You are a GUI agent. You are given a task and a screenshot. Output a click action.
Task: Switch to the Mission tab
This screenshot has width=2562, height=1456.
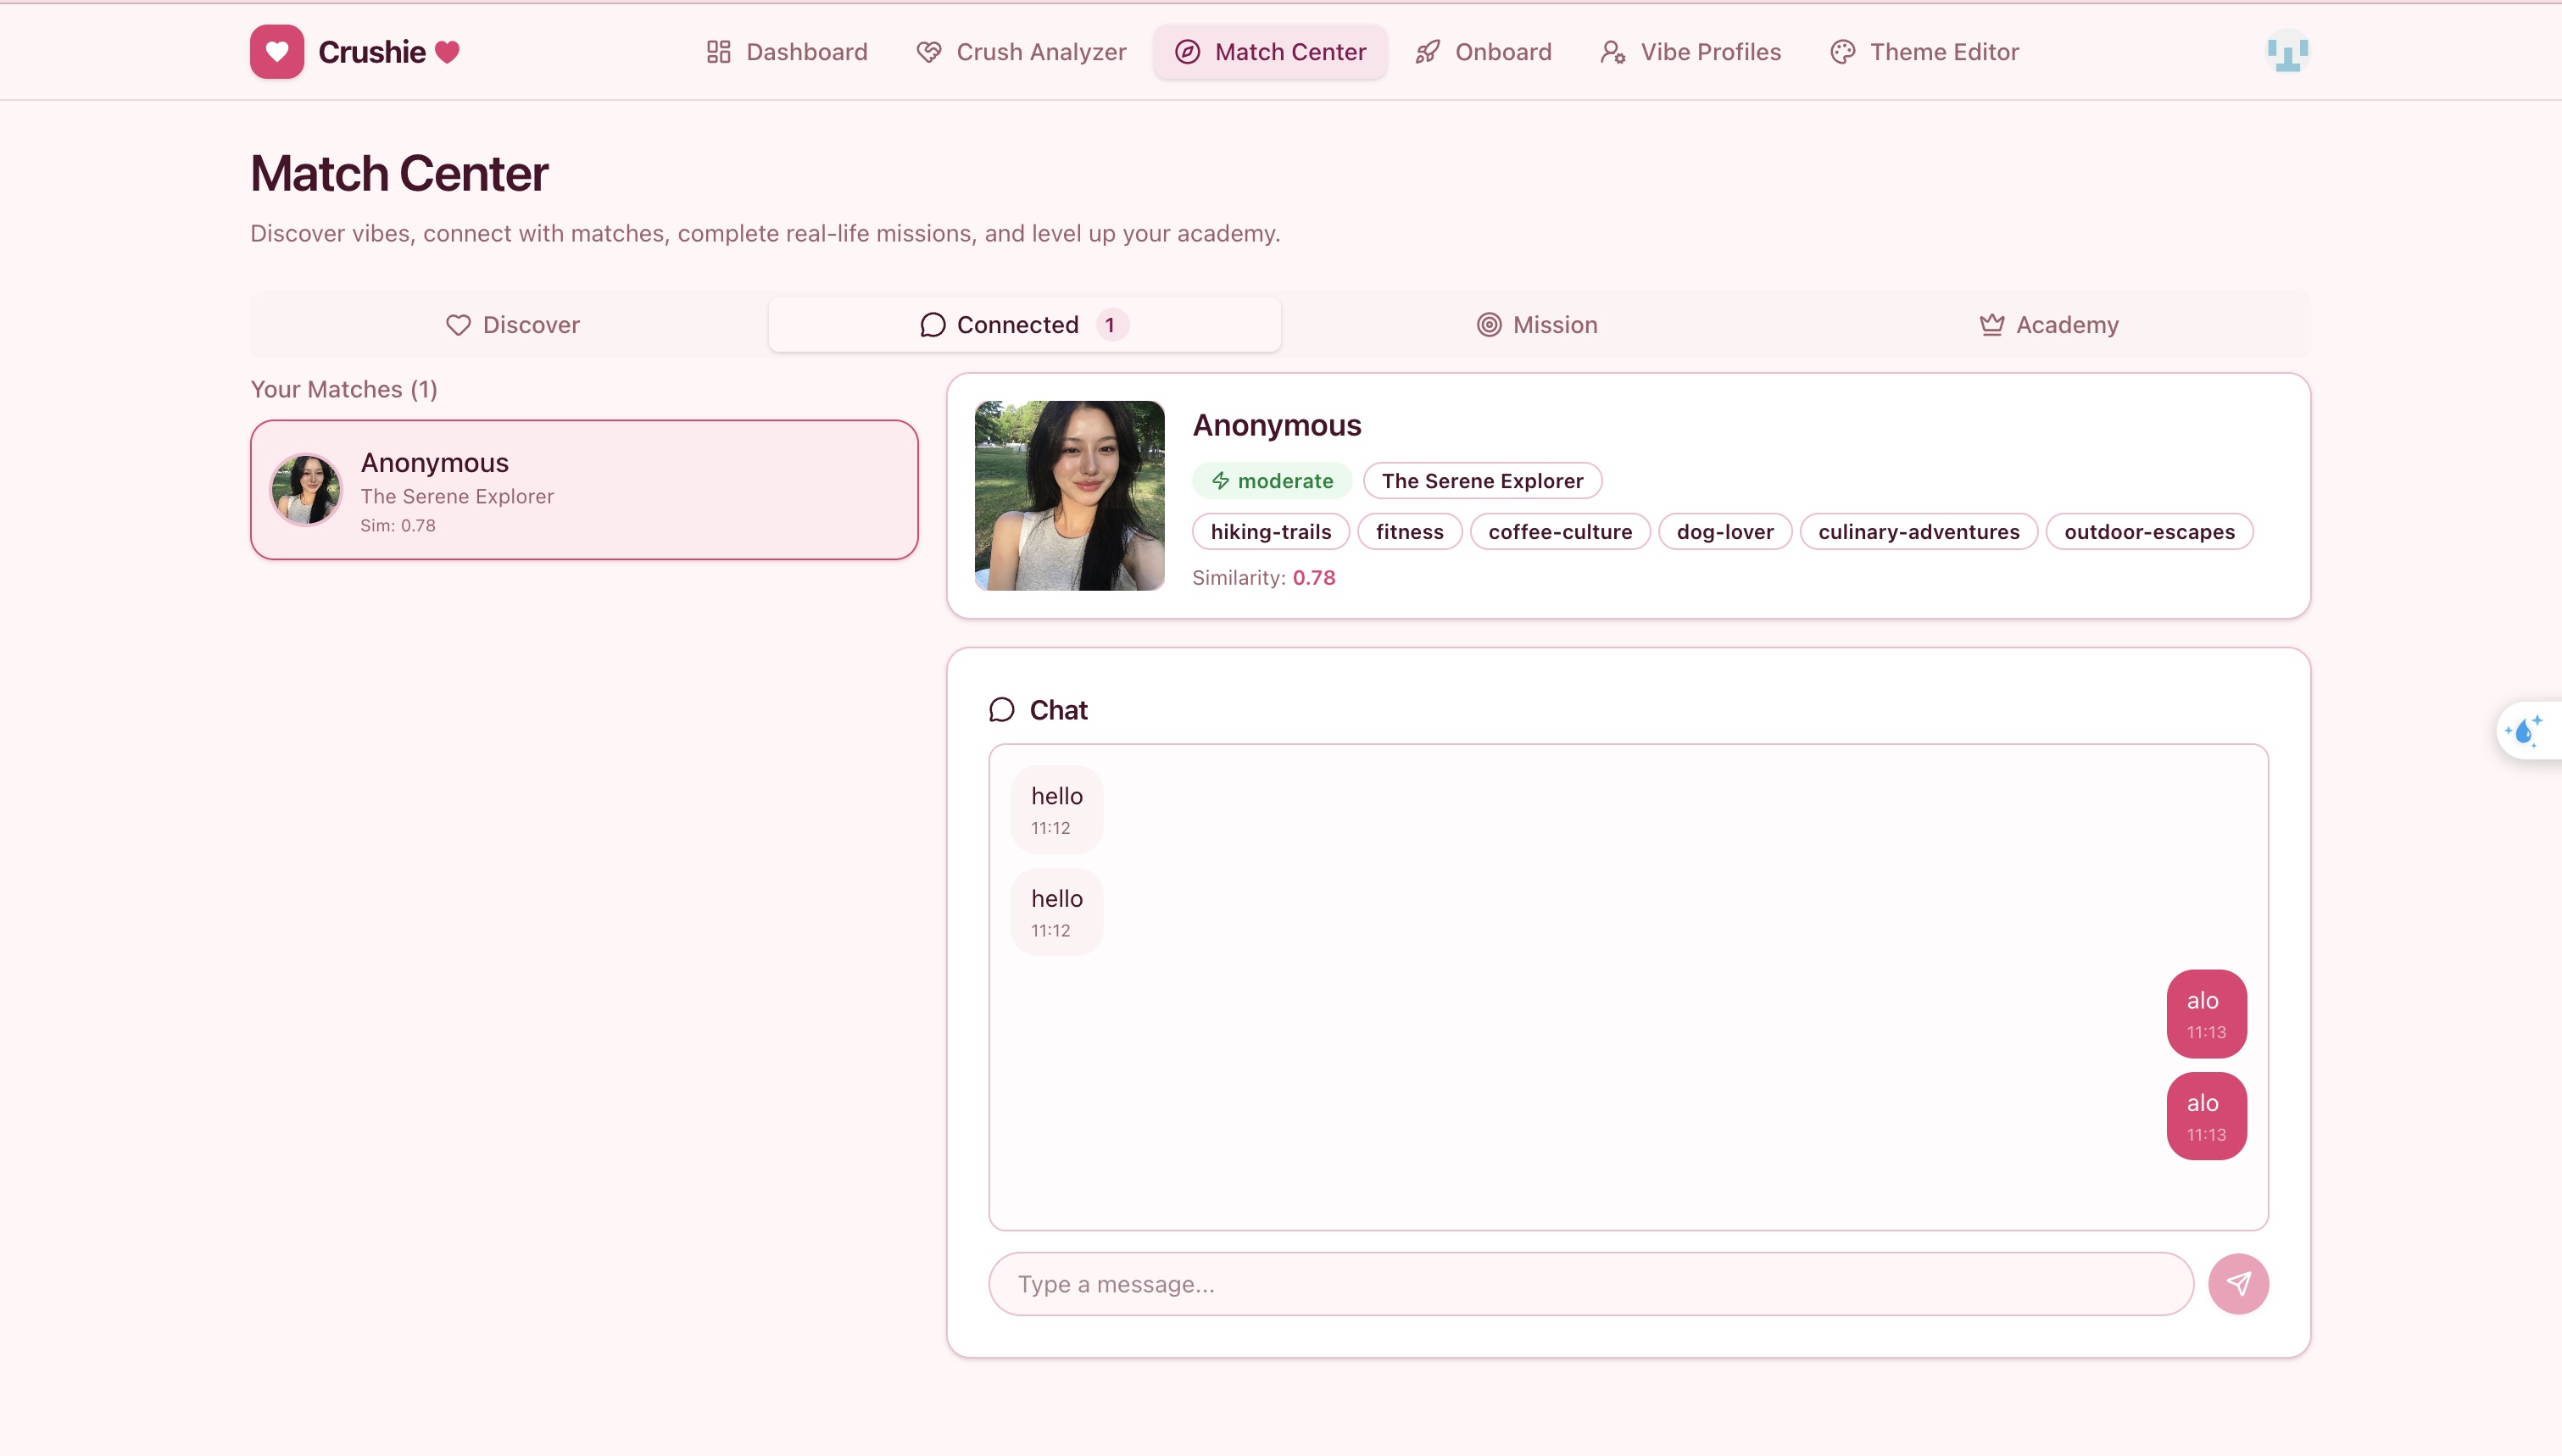[1537, 325]
